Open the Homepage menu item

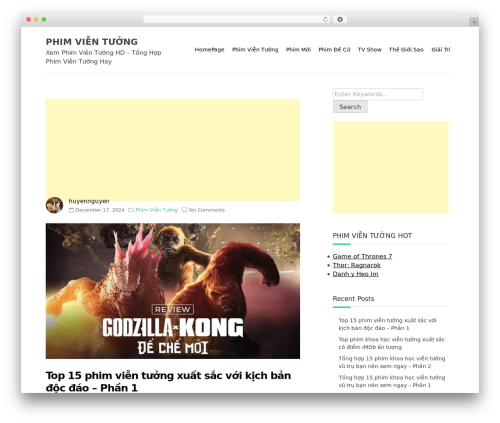209,50
